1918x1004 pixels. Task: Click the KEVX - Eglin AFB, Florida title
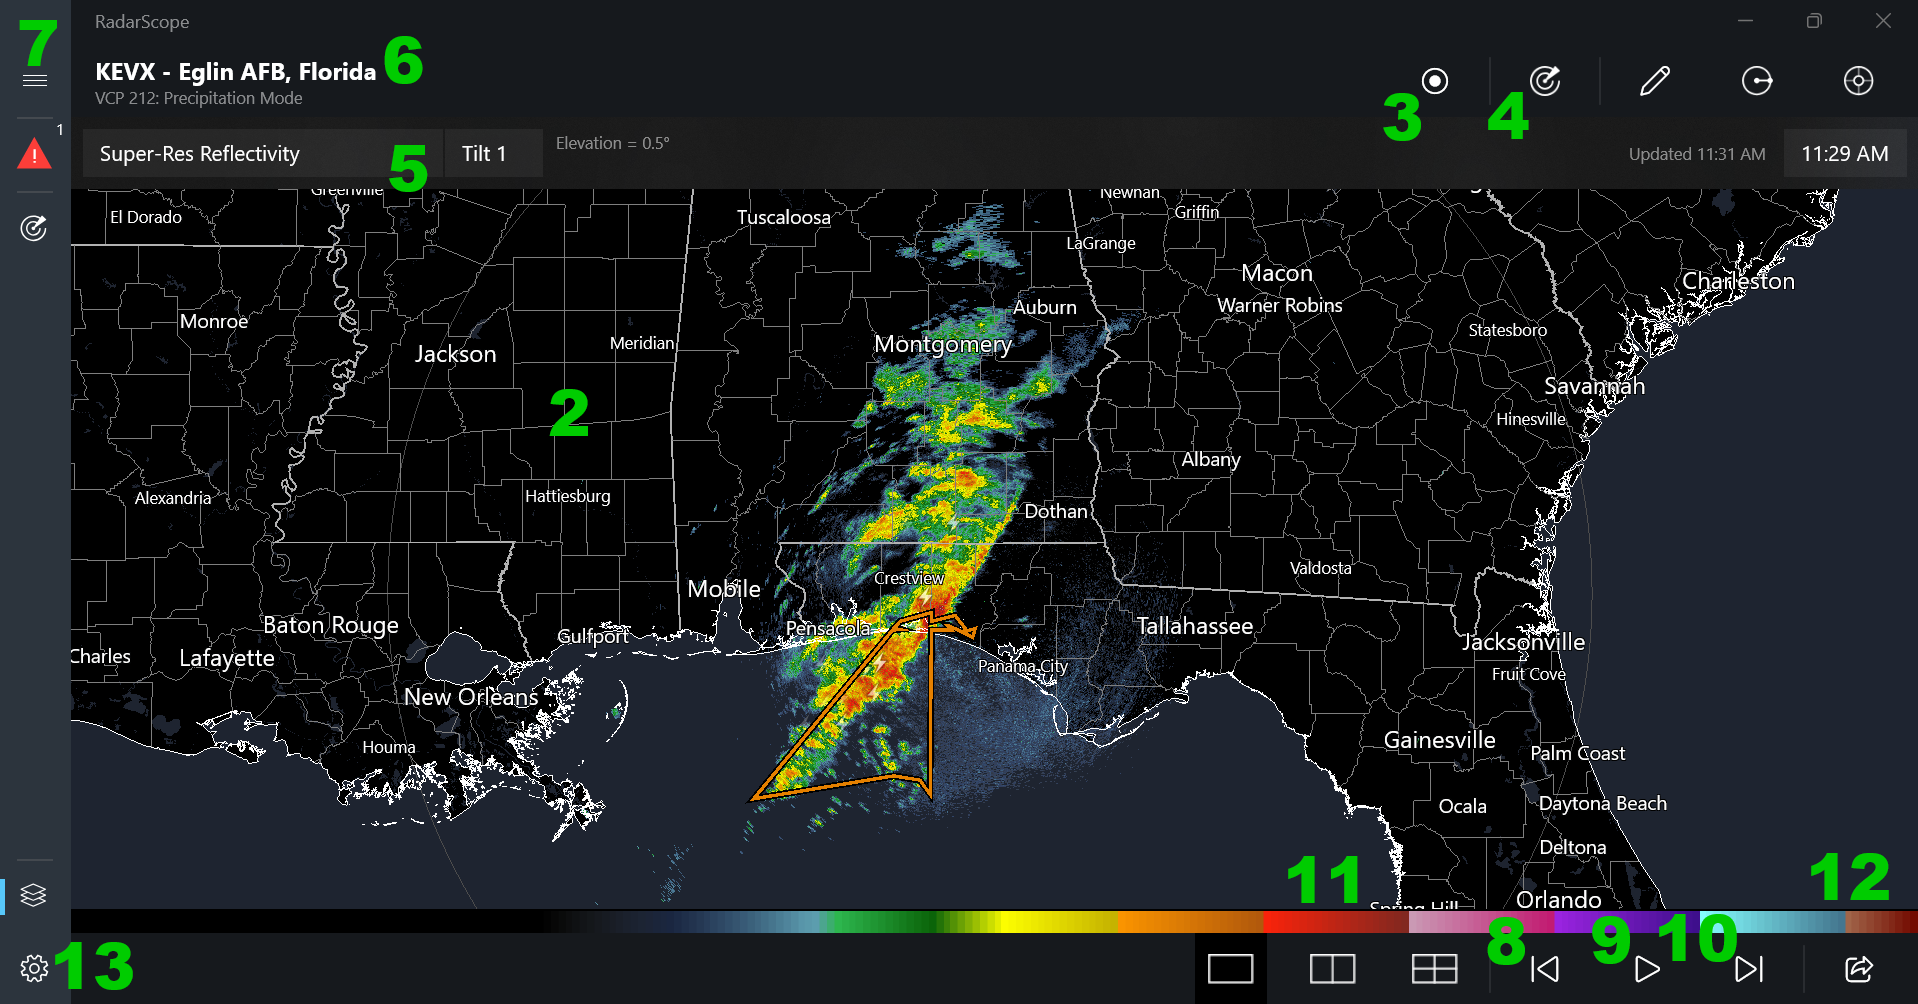tap(235, 72)
